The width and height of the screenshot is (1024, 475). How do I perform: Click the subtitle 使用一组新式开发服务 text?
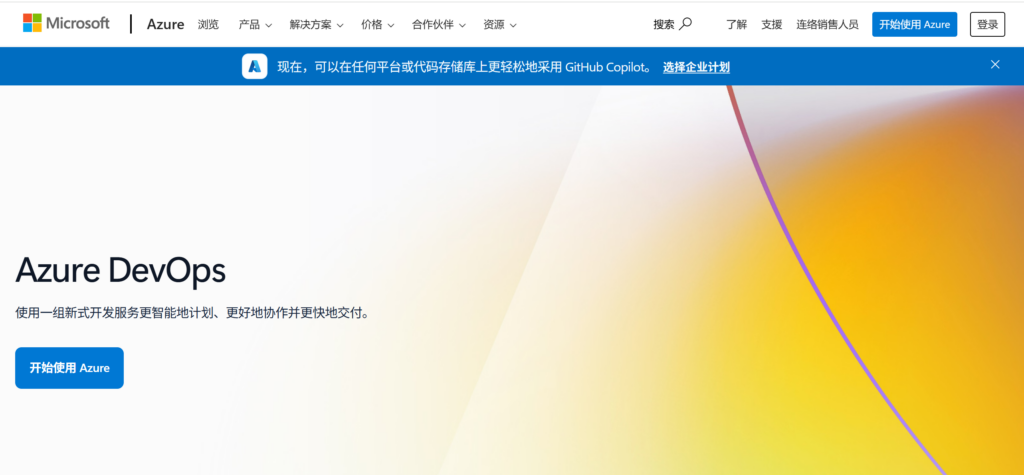pyautogui.click(x=194, y=312)
